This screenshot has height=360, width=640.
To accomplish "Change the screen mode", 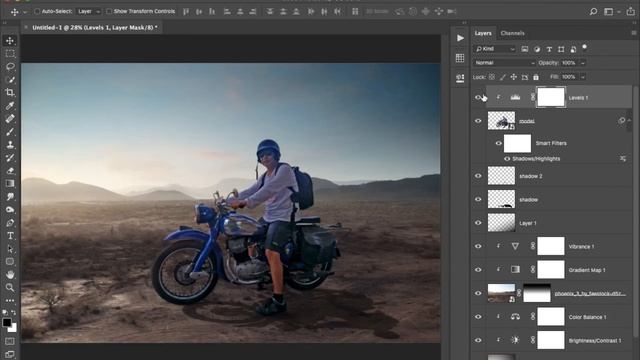I will [x=10, y=354].
